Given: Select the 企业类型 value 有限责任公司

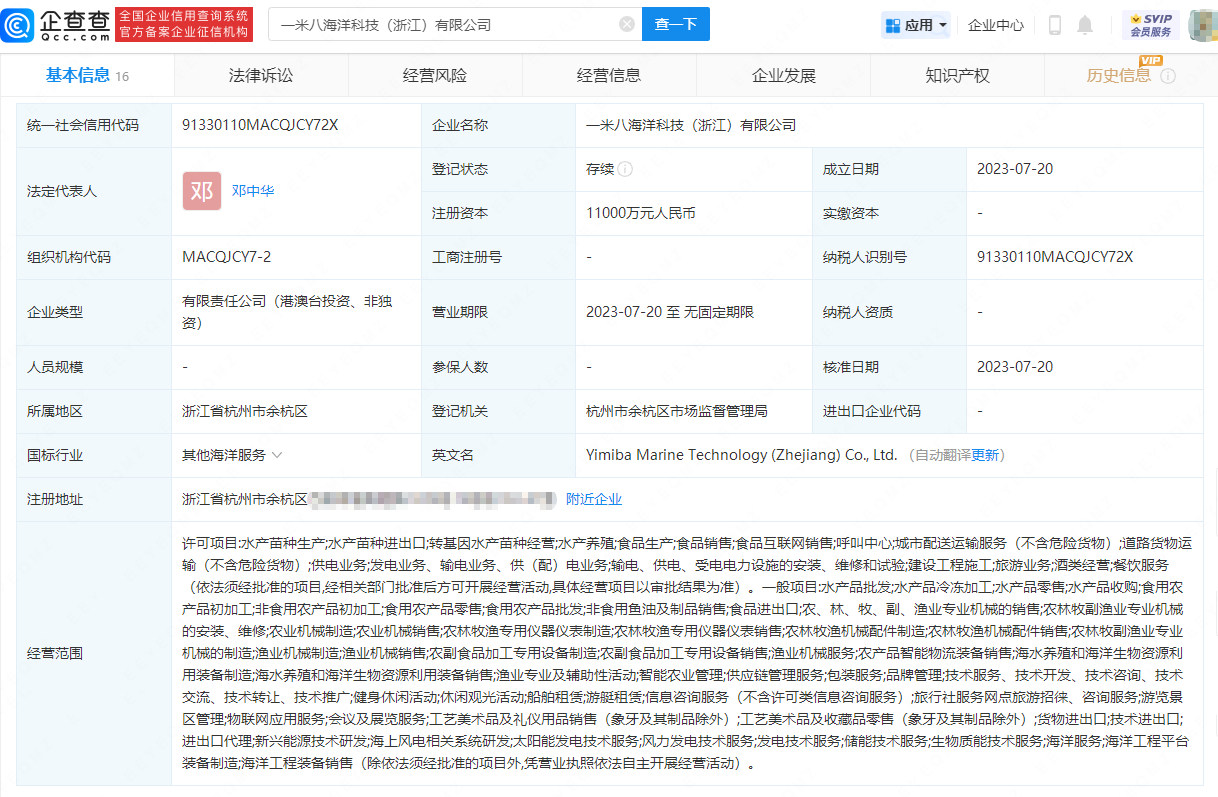Looking at the screenshot, I should coord(288,312).
